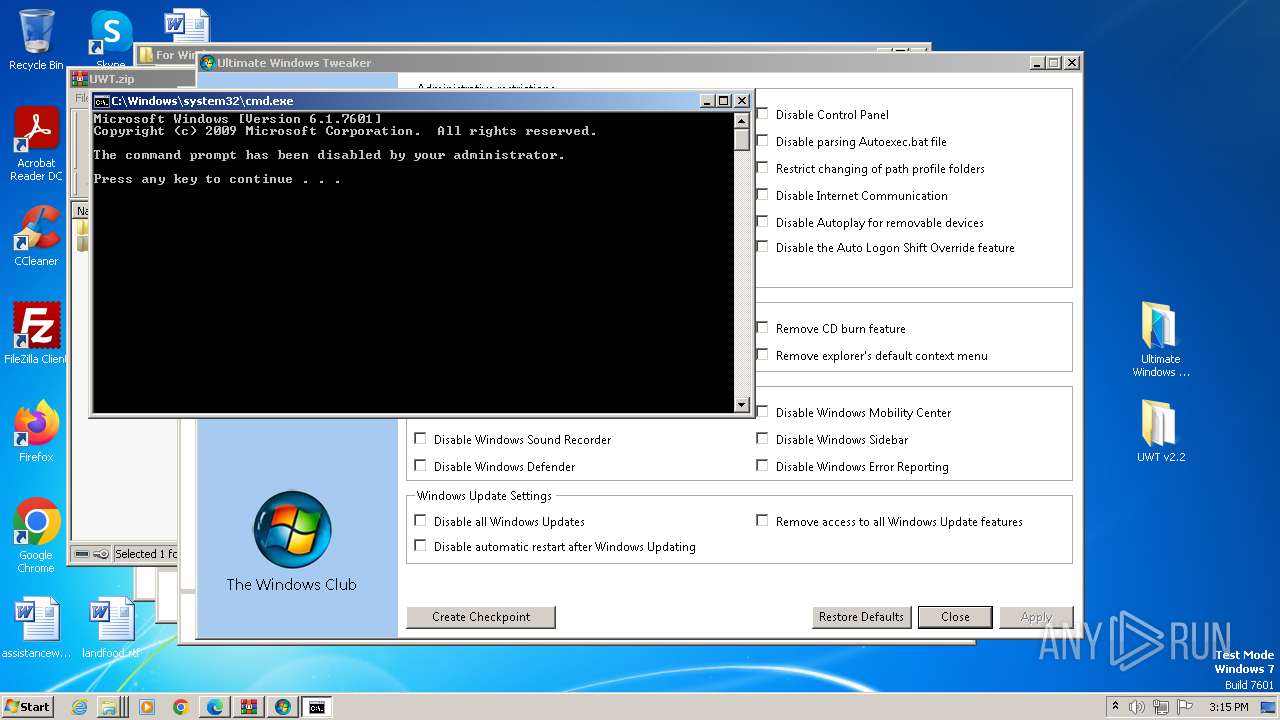Open Google Chrome desktop icon

point(36,535)
